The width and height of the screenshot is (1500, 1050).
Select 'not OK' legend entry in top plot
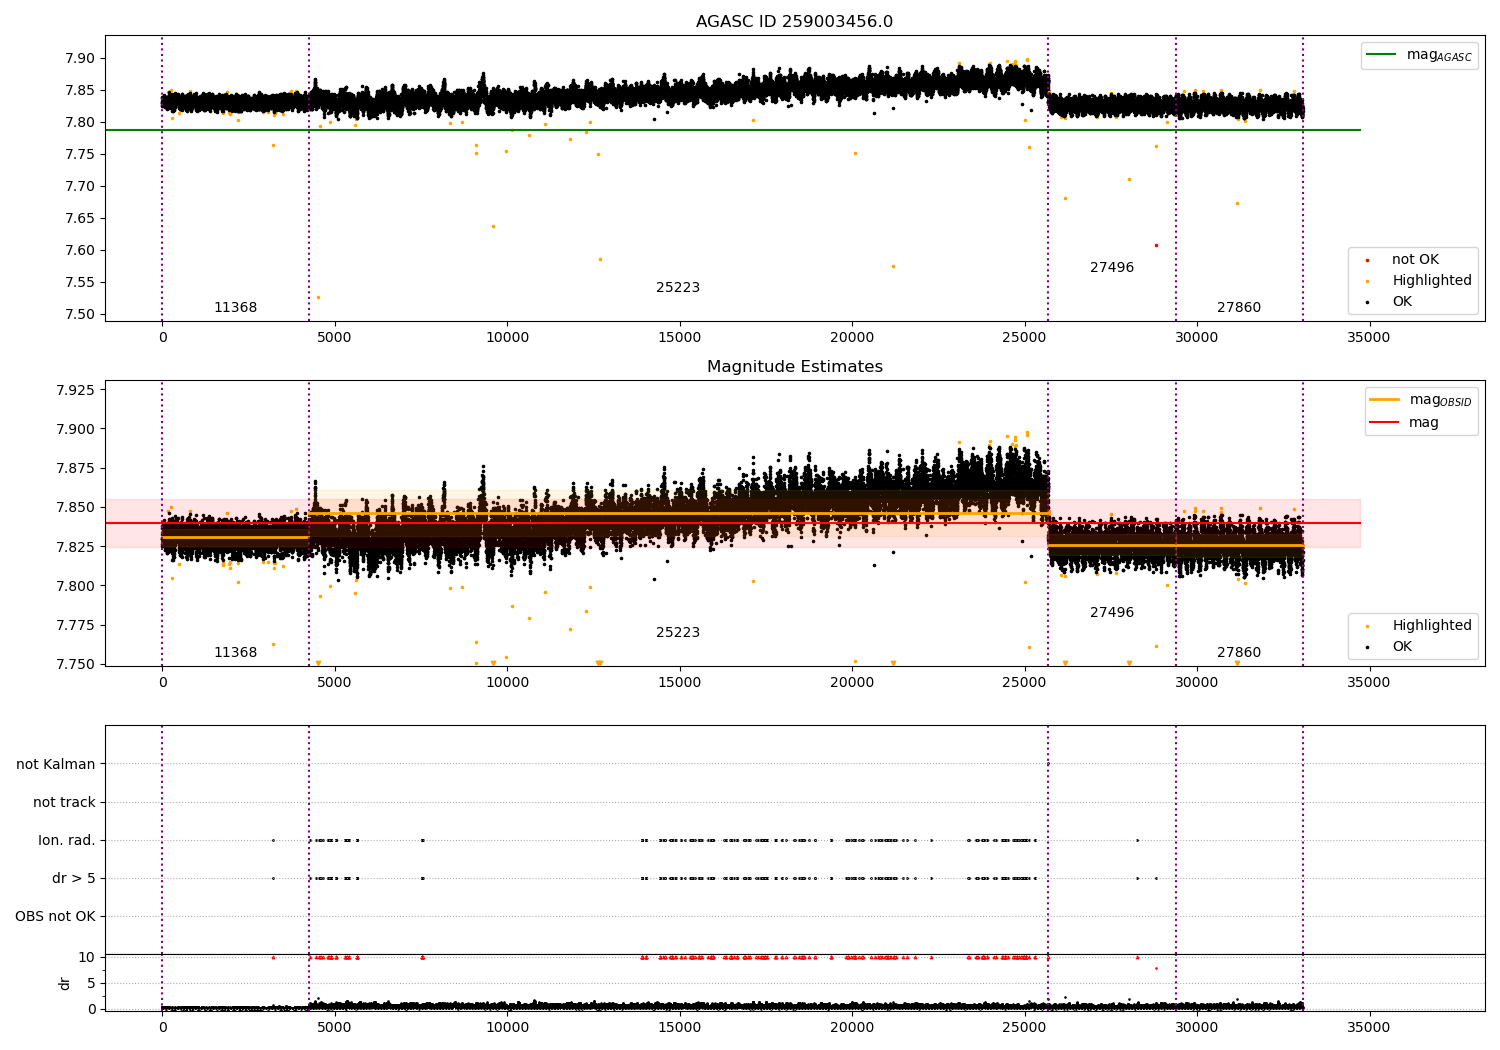pos(1415,260)
